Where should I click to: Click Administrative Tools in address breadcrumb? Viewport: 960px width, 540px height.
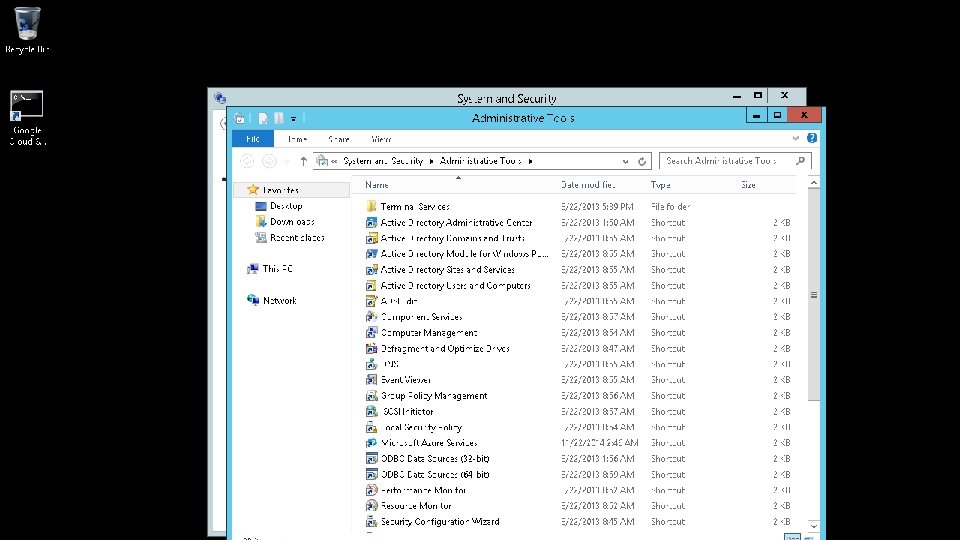coord(481,161)
